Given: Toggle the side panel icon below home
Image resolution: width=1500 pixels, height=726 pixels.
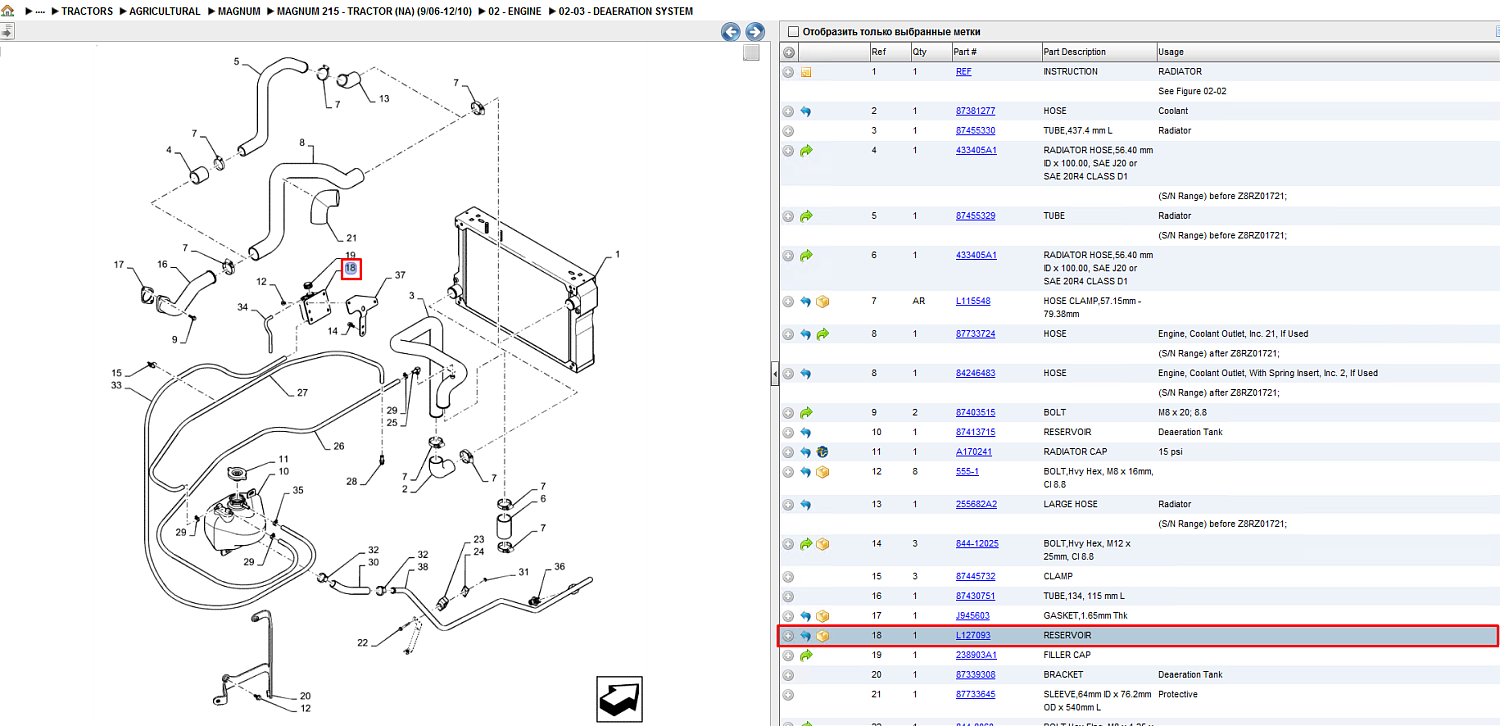Looking at the screenshot, I should point(6,32).
